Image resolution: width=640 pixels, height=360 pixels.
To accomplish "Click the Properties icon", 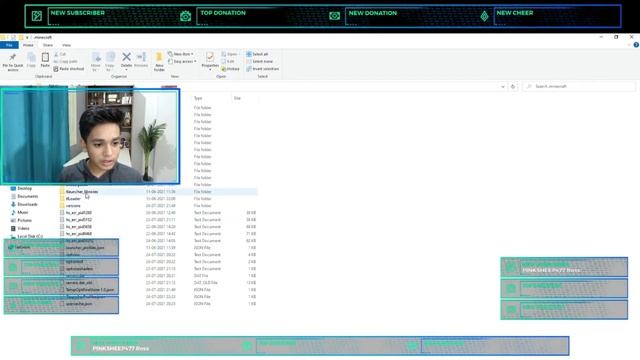I will pos(210,57).
